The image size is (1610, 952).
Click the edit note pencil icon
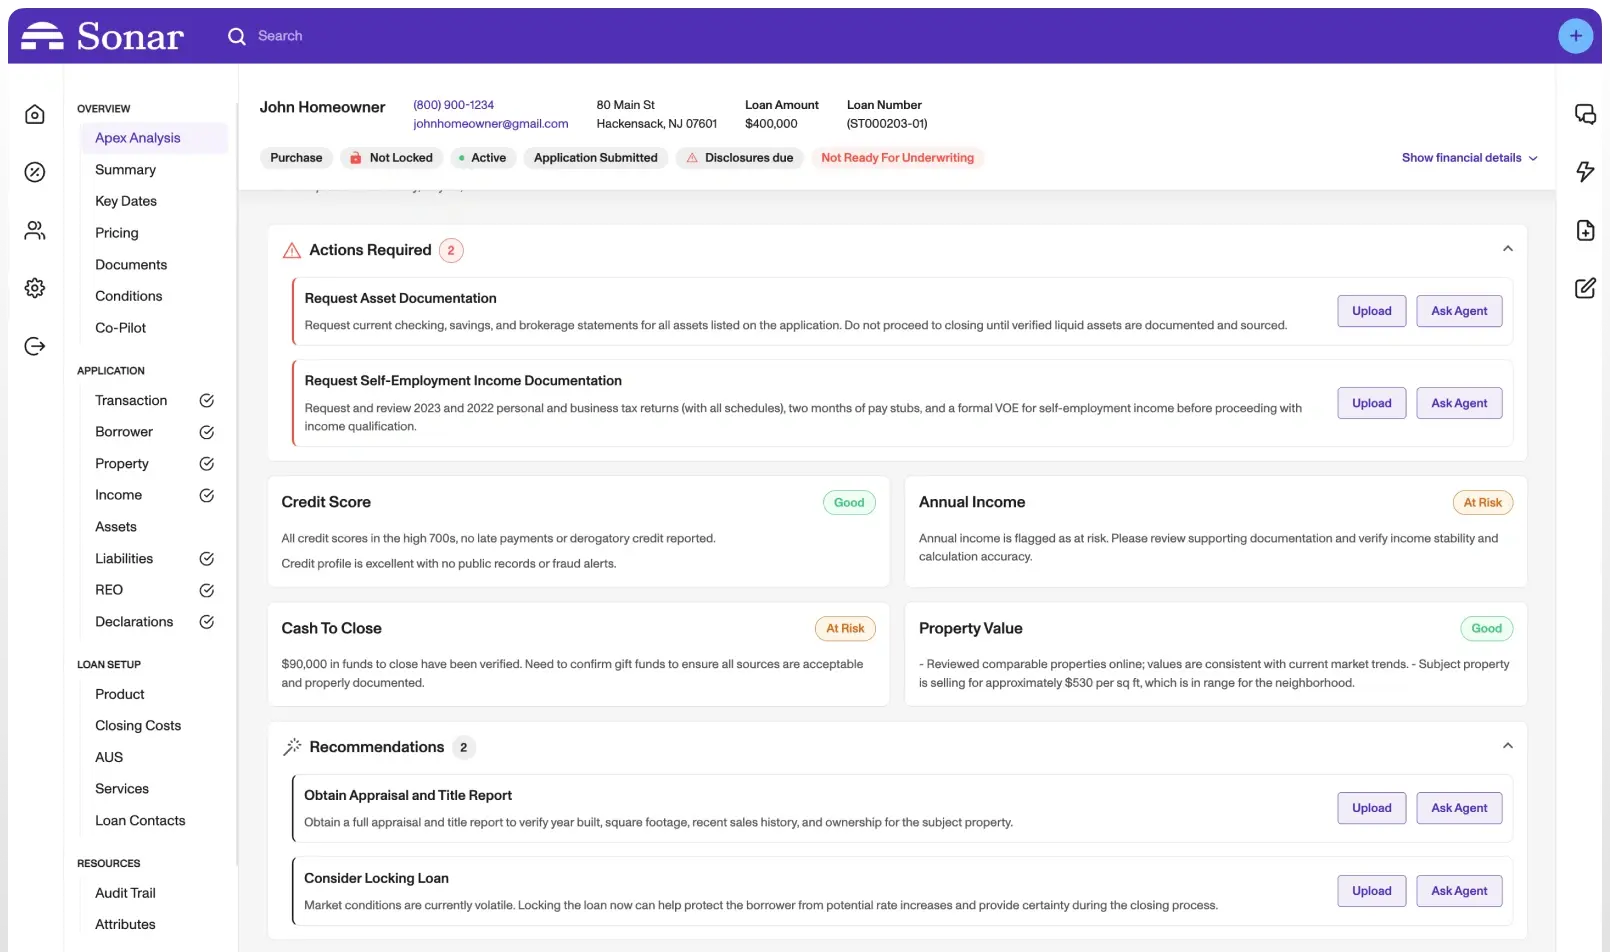[x=1585, y=288]
